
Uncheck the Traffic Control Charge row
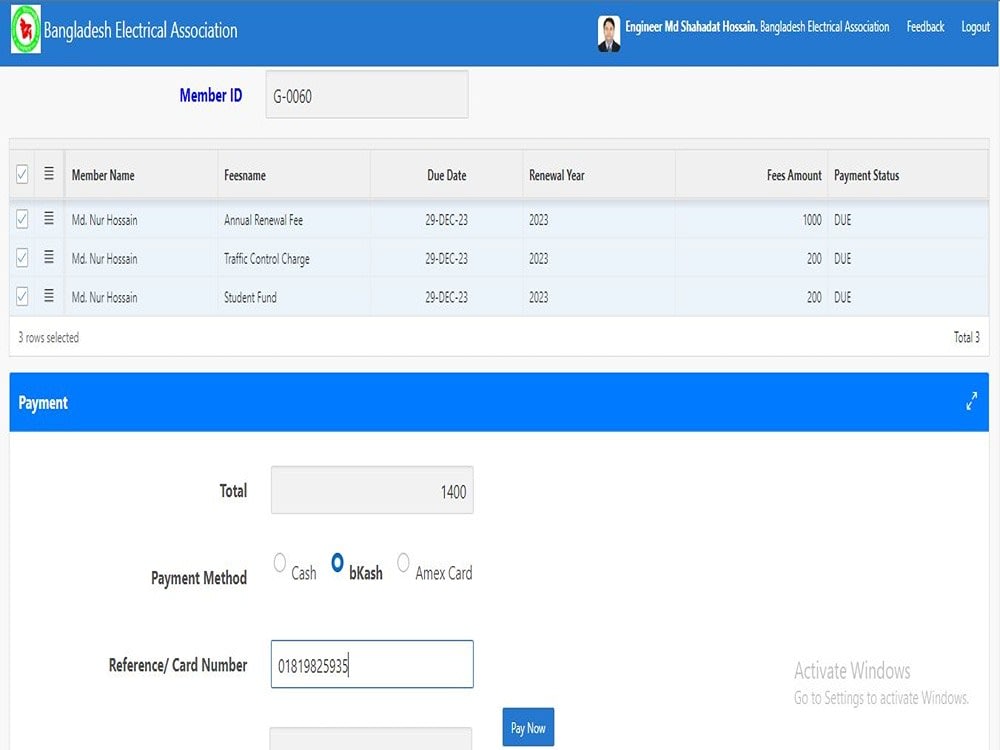(x=21, y=258)
